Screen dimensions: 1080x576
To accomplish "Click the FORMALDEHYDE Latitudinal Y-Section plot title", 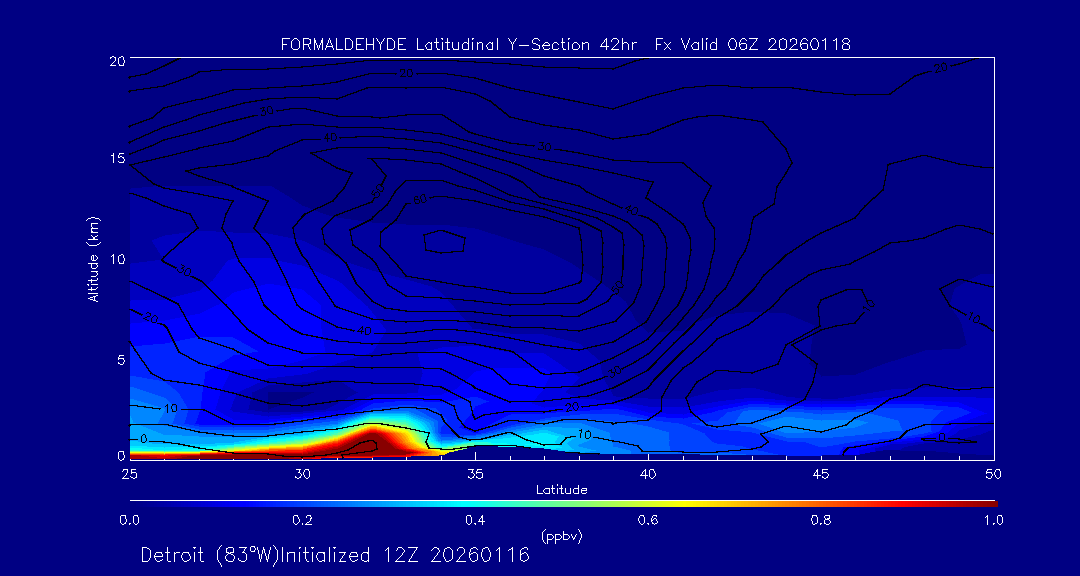I will pyautogui.click(x=565, y=45).
